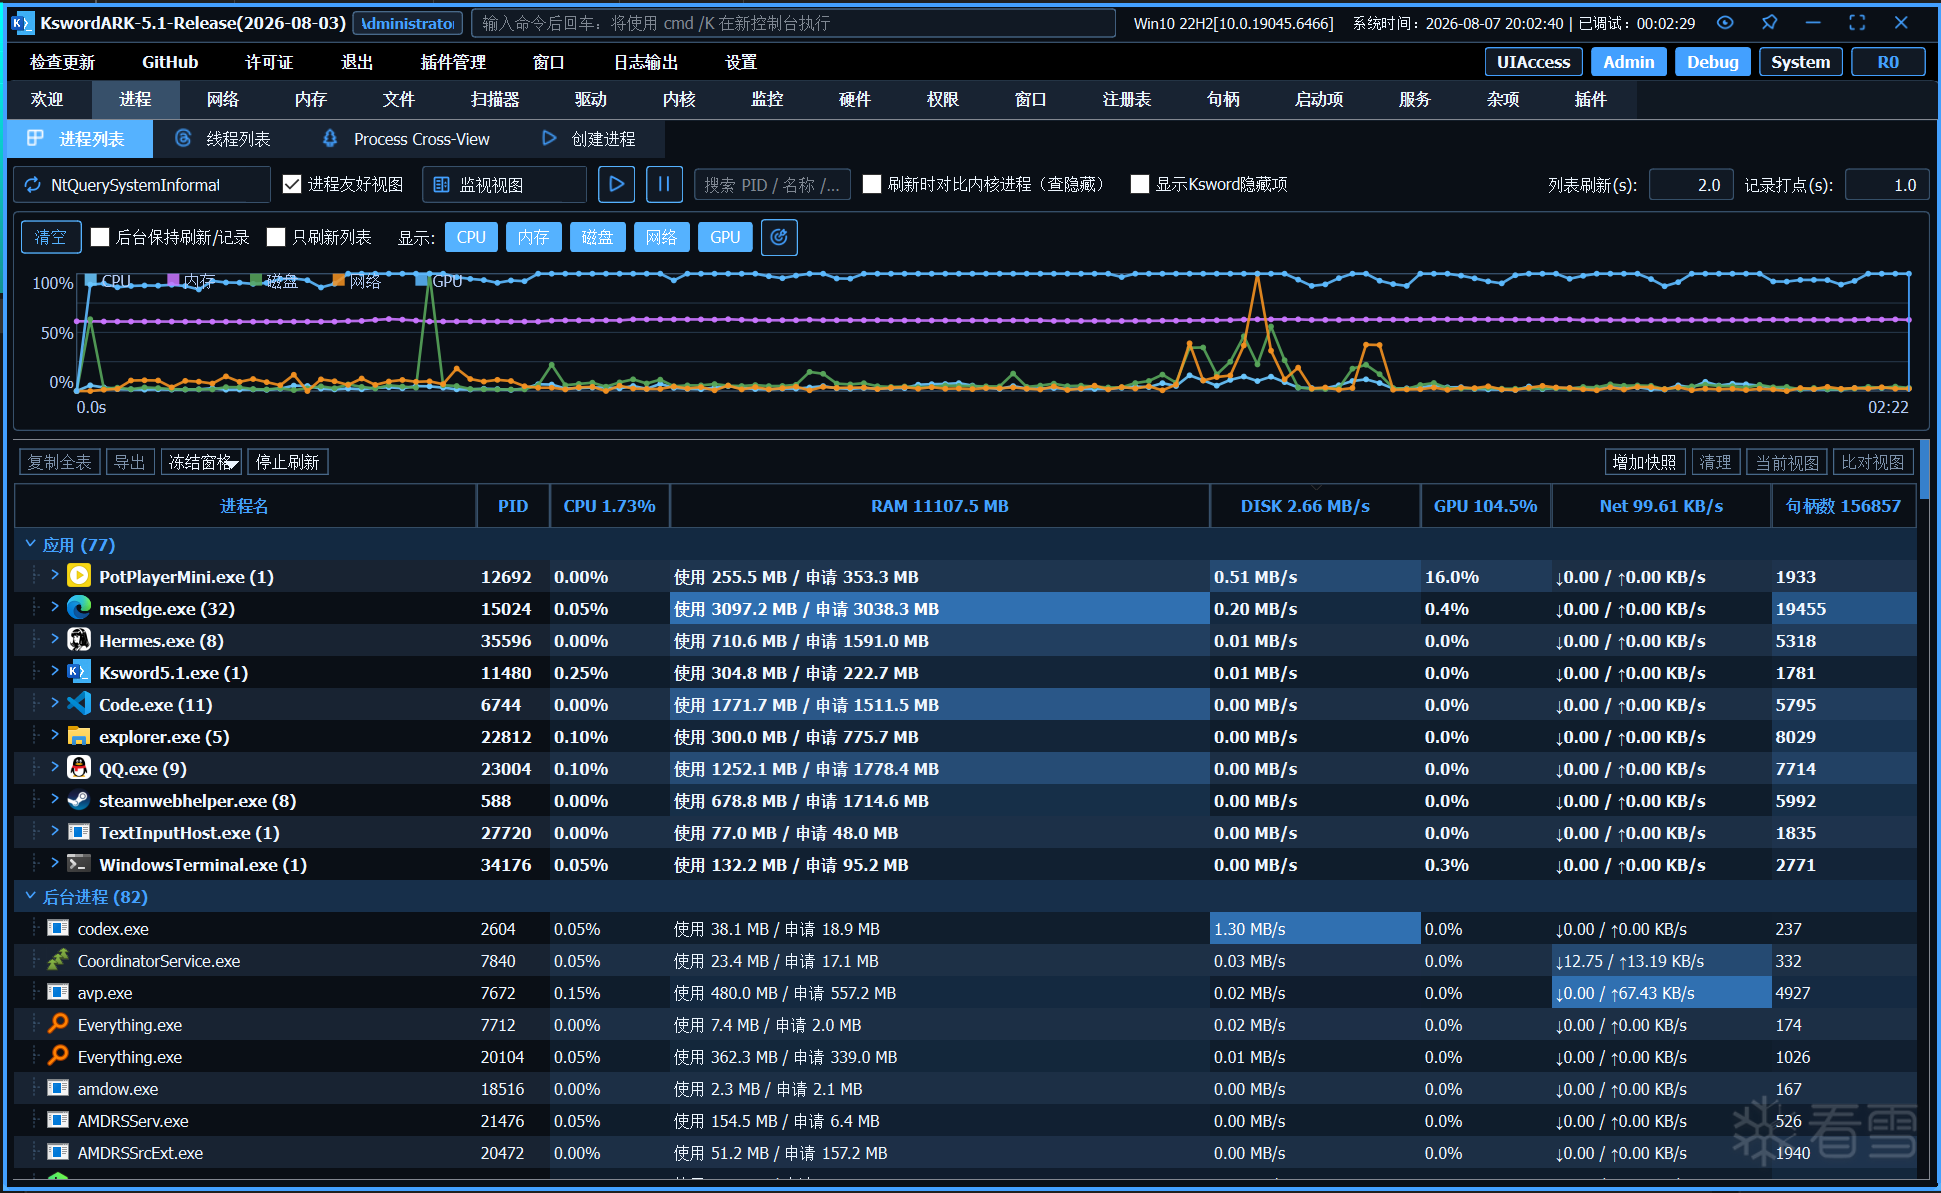Click the pause icon button
The width and height of the screenshot is (1941, 1193).
[664, 184]
